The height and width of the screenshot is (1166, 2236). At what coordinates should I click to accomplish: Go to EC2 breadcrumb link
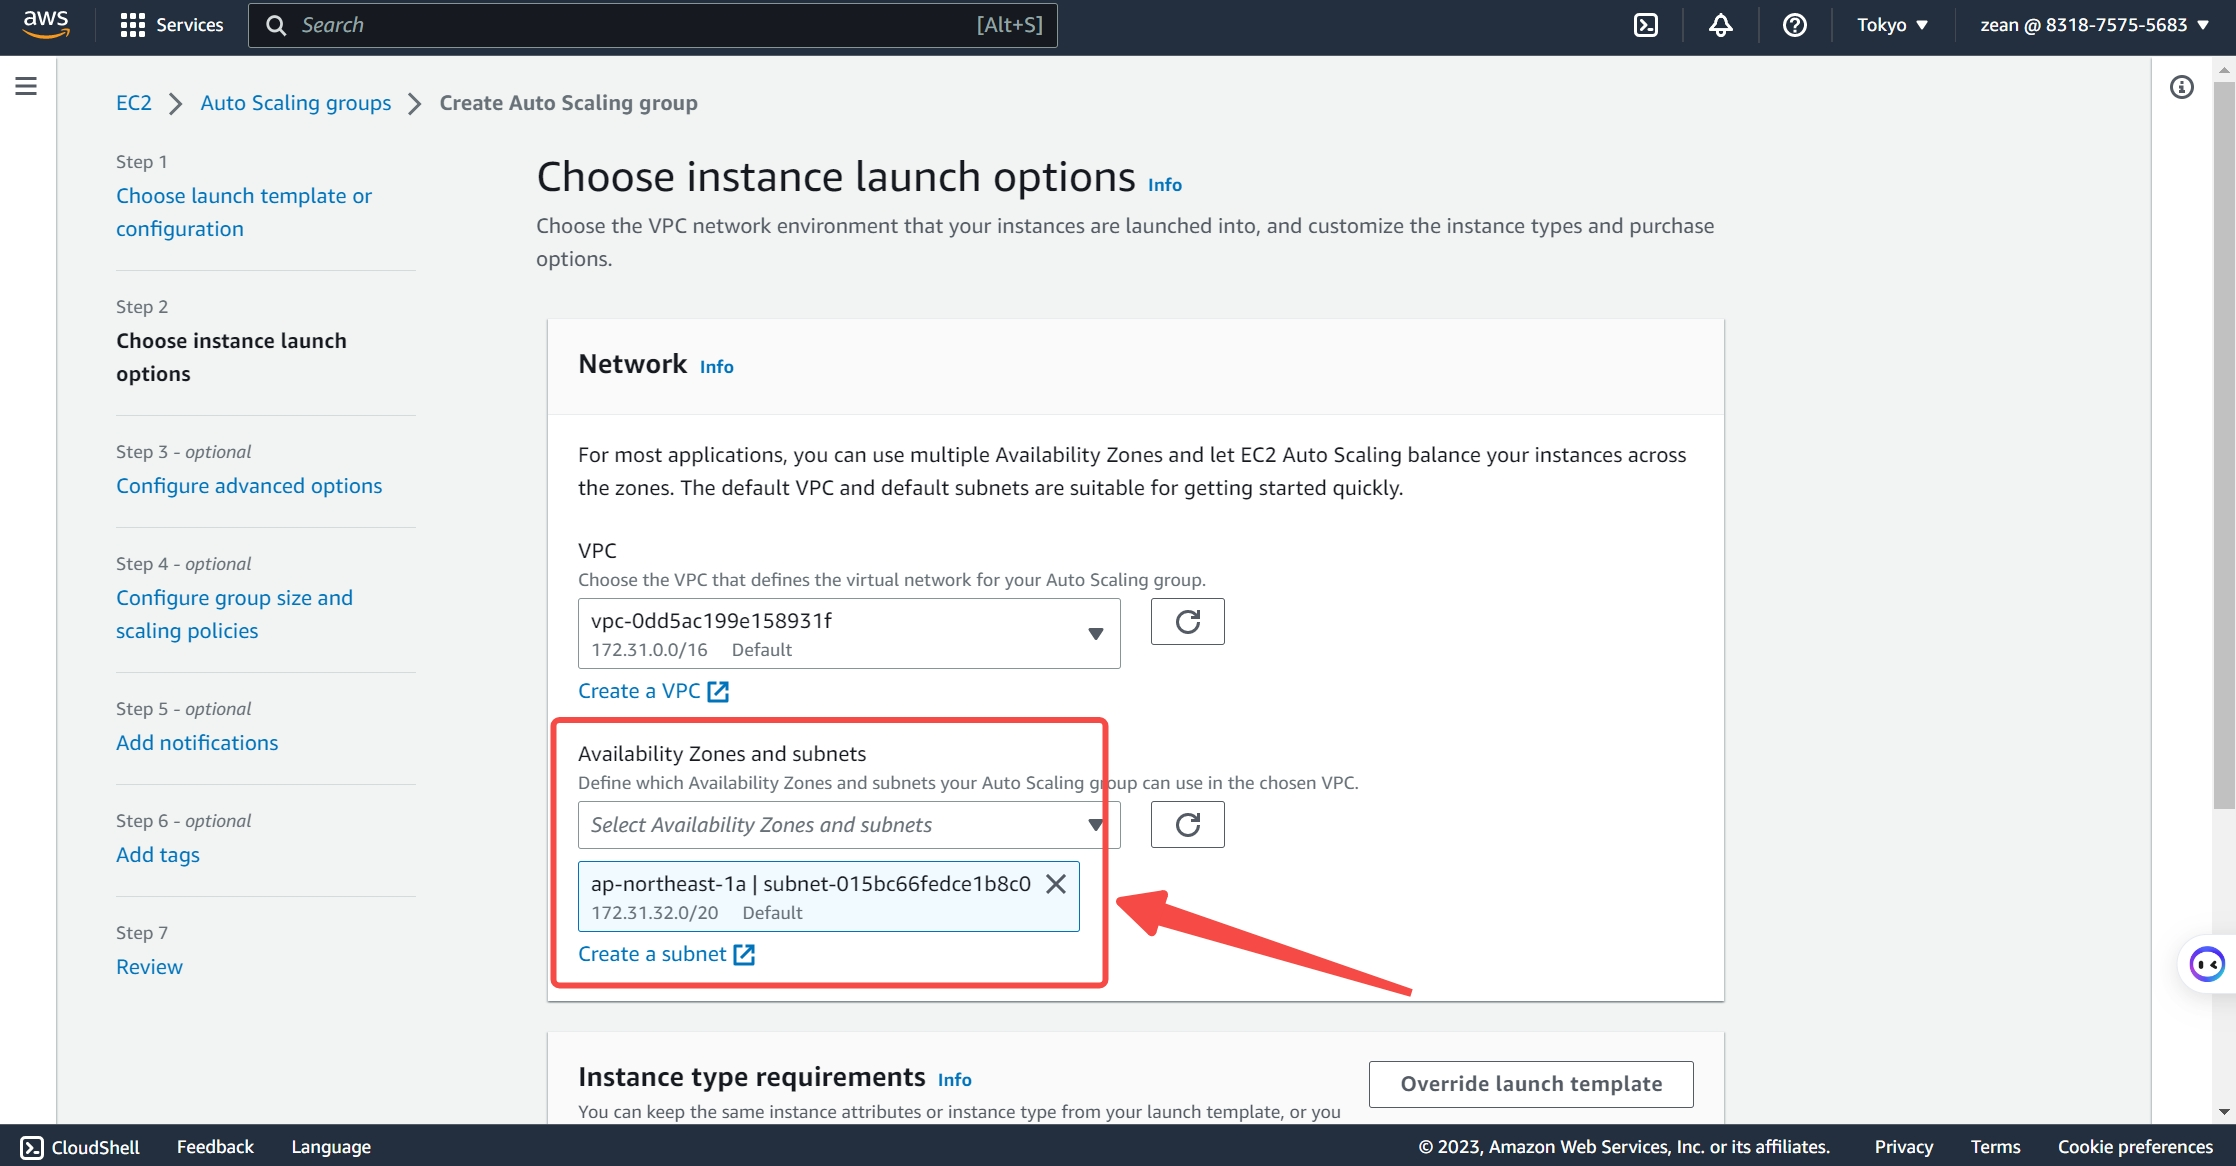coord(134,103)
